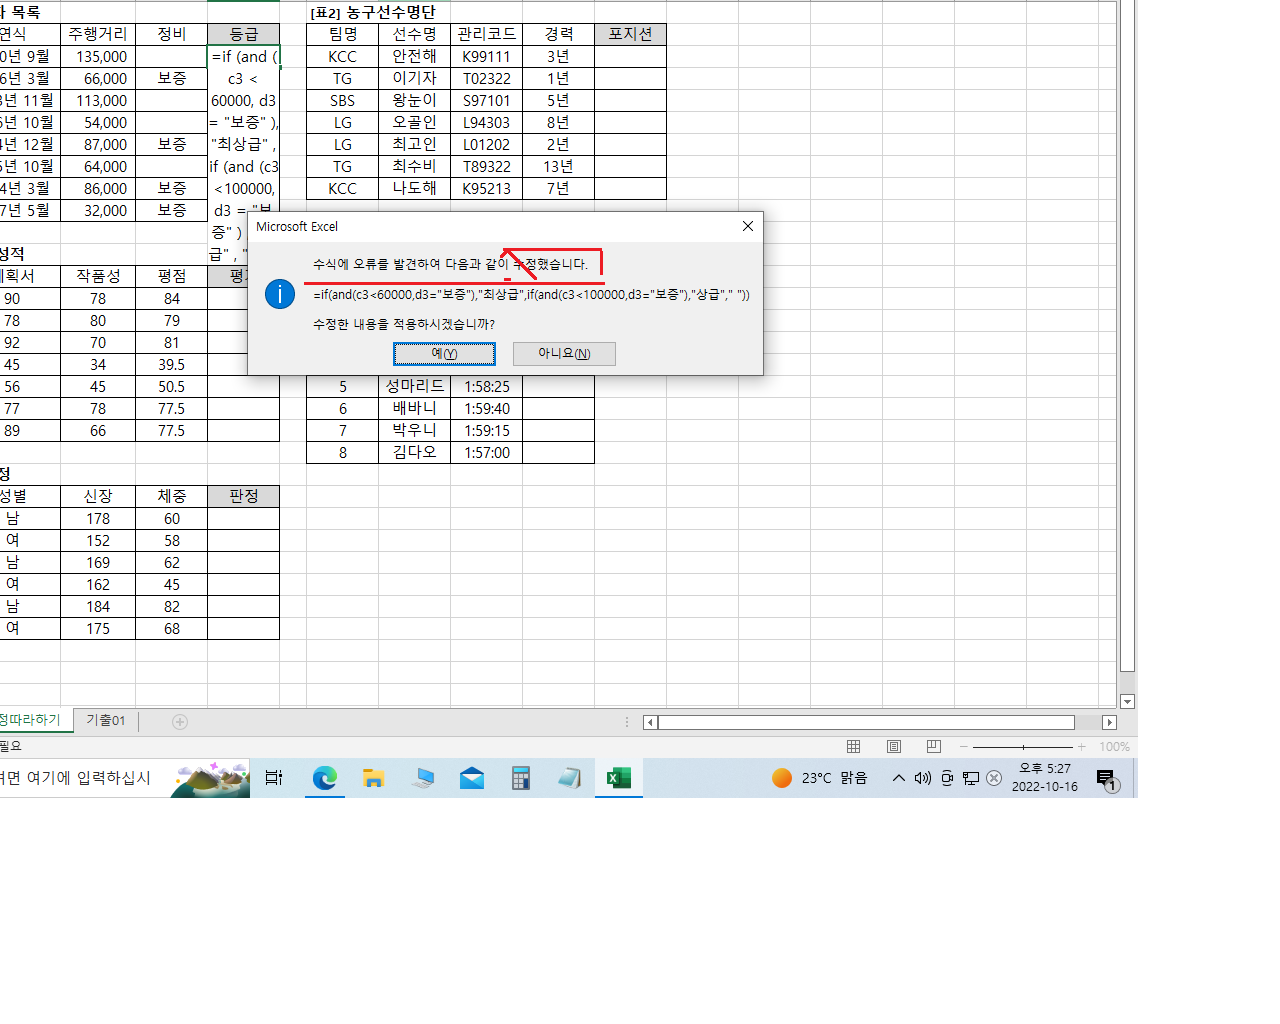Open the notification center icon
The image size is (1280, 1024).
(x=1106, y=778)
